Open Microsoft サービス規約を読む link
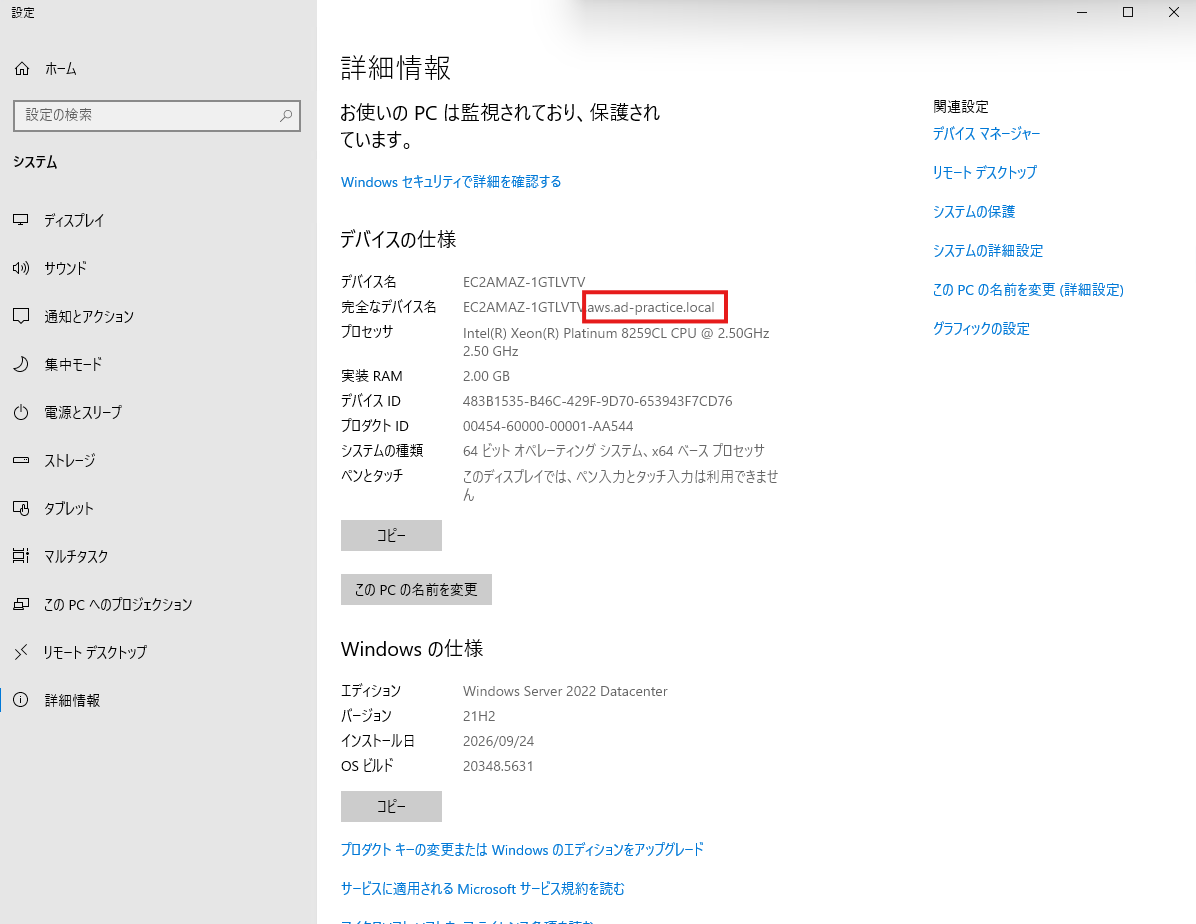Viewport: 1196px width, 924px height. coord(482,889)
